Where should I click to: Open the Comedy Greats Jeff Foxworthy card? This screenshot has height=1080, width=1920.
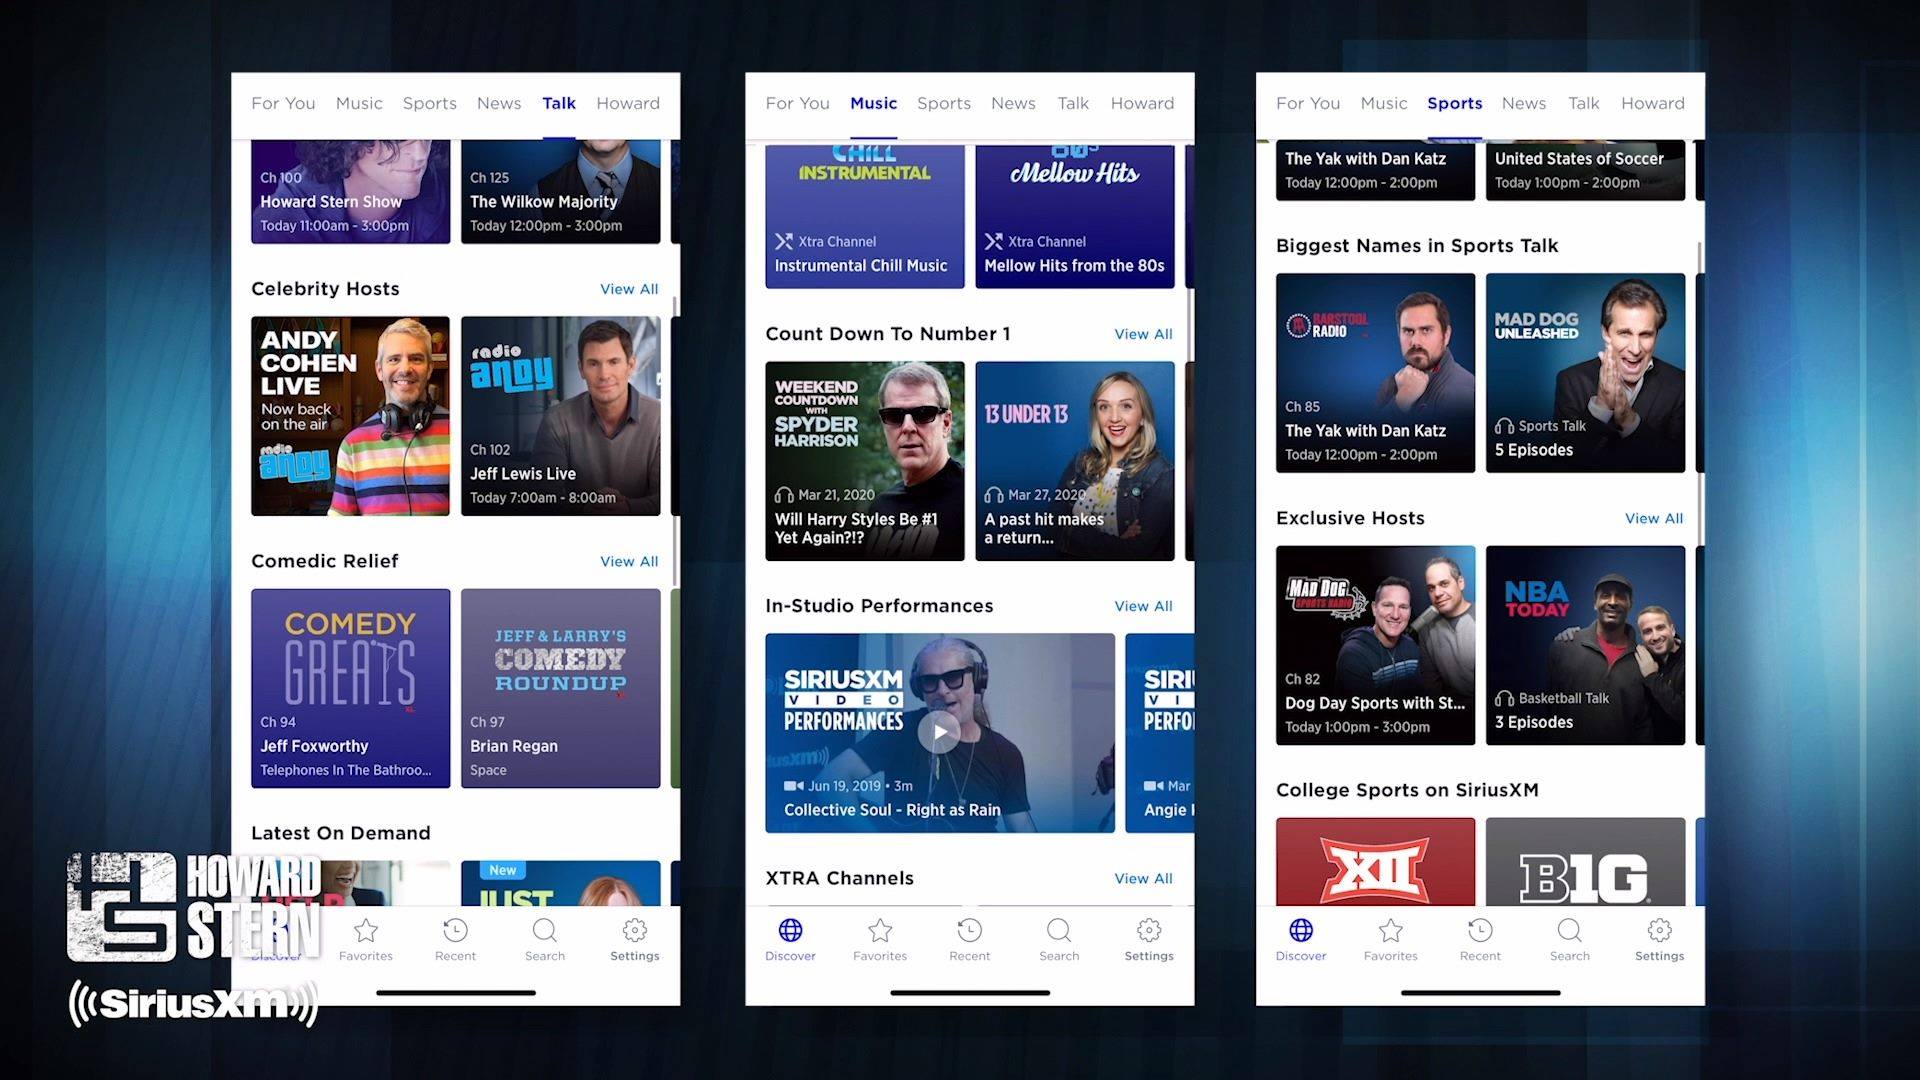coord(351,688)
